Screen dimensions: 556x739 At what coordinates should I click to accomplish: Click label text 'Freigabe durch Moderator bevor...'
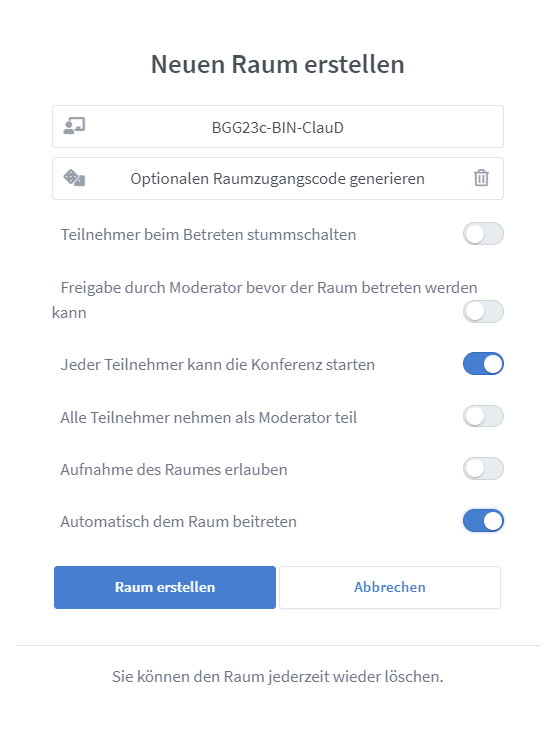264,300
